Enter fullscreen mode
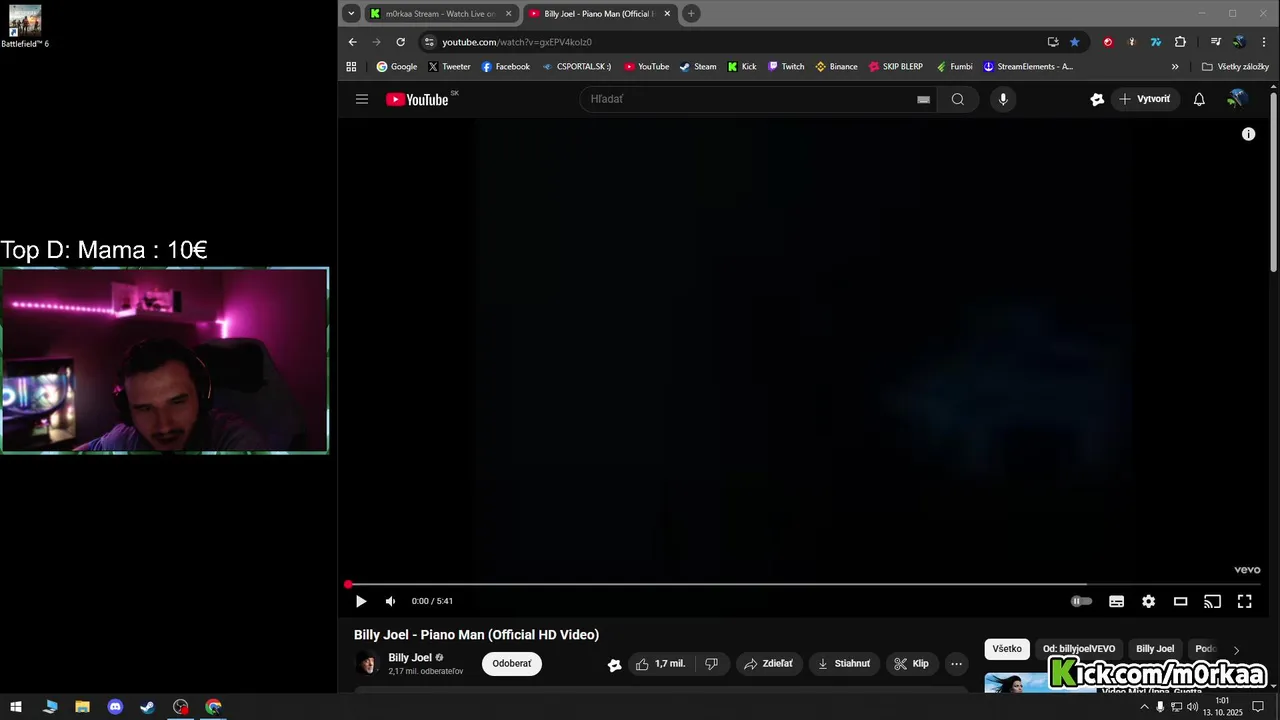 click(1245, 601)
